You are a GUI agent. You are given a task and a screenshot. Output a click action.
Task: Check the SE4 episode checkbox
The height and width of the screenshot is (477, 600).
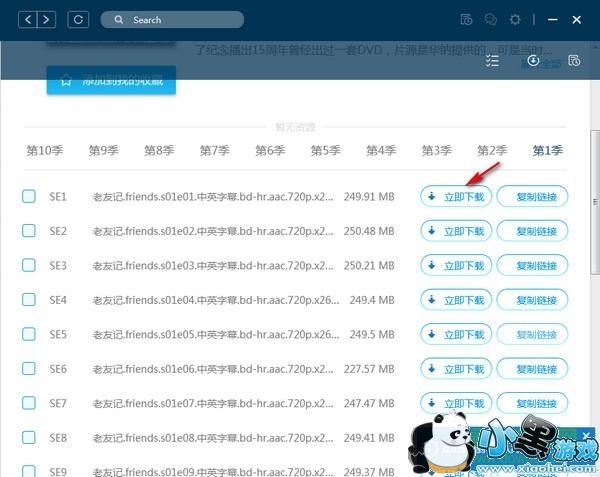pyautogui.click(x=29, y=300)
